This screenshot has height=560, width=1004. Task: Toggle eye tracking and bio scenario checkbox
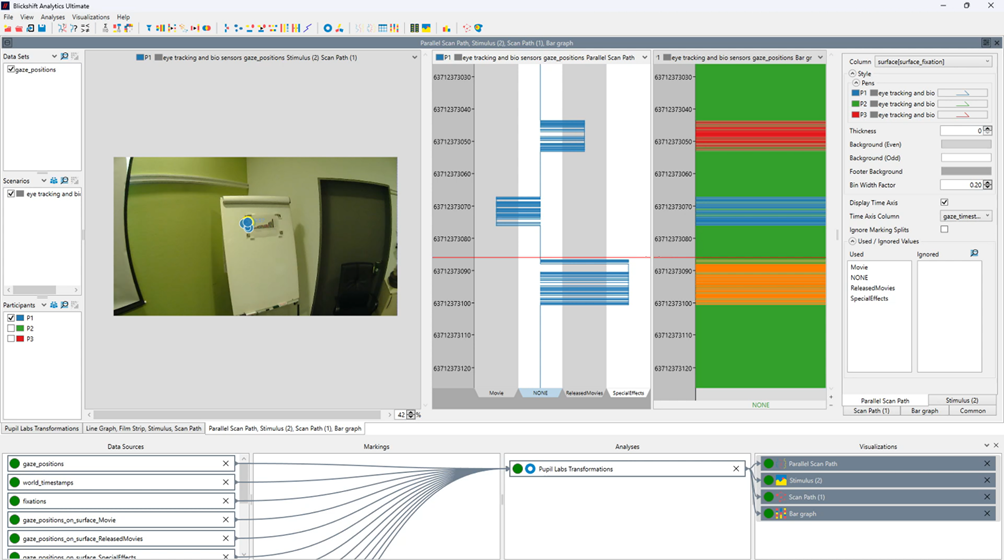pyautogui.click(x=11, y=193)
